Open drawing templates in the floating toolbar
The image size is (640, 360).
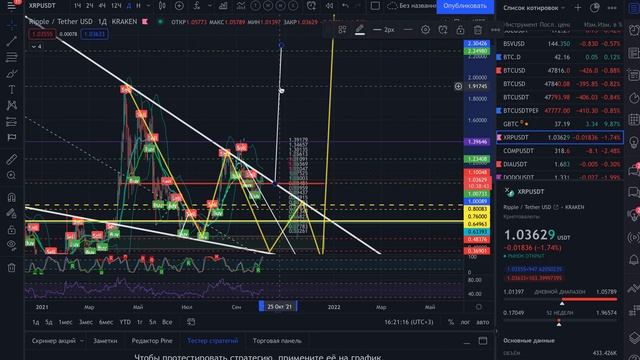point(342,30)
